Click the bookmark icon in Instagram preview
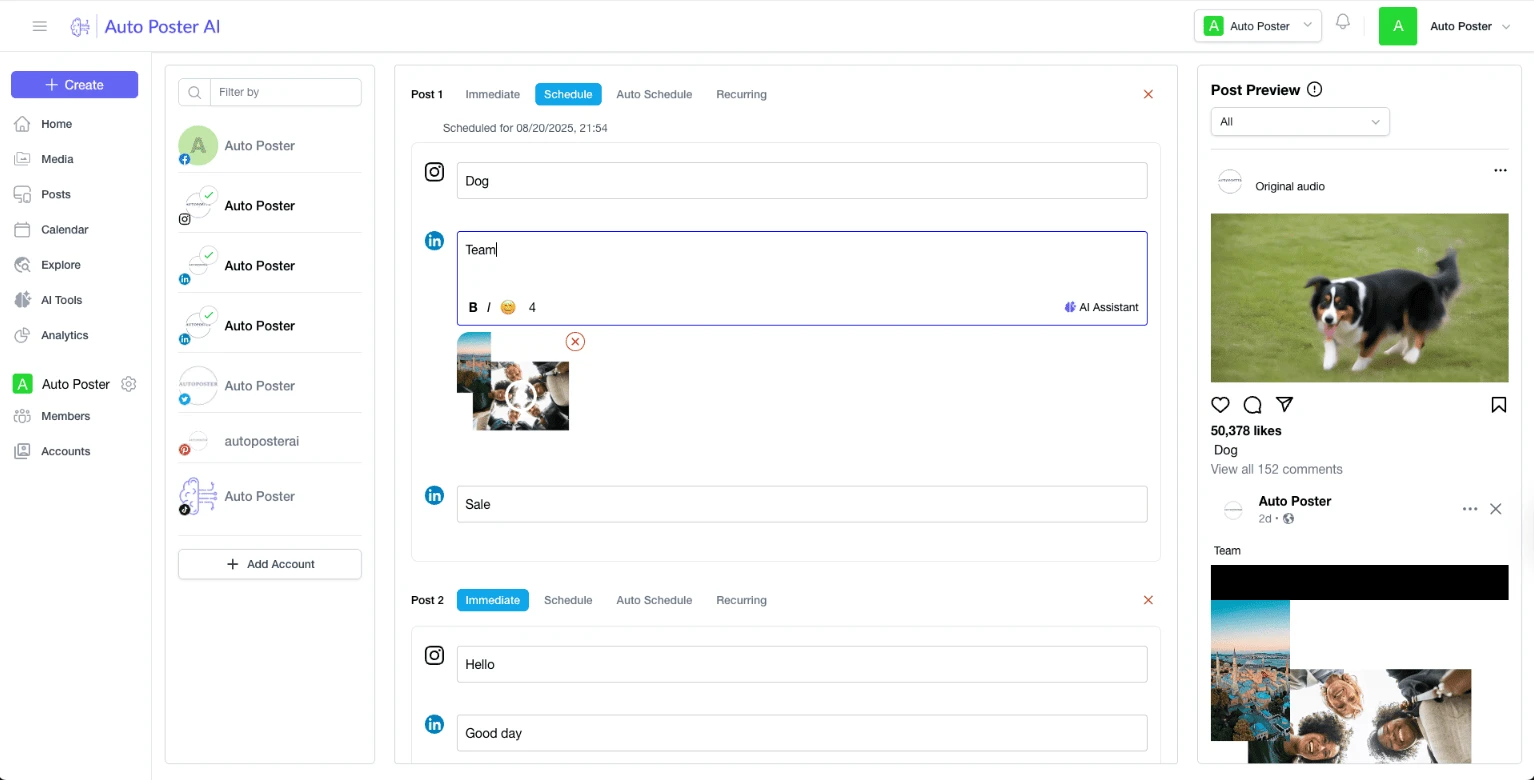 coord(1498,405)
